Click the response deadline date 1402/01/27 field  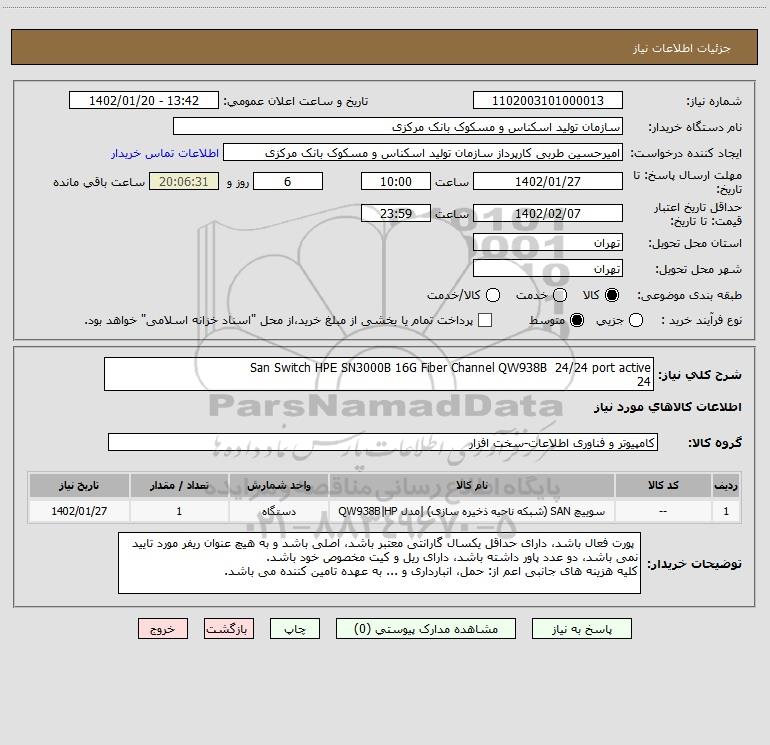tap(548, 181)
